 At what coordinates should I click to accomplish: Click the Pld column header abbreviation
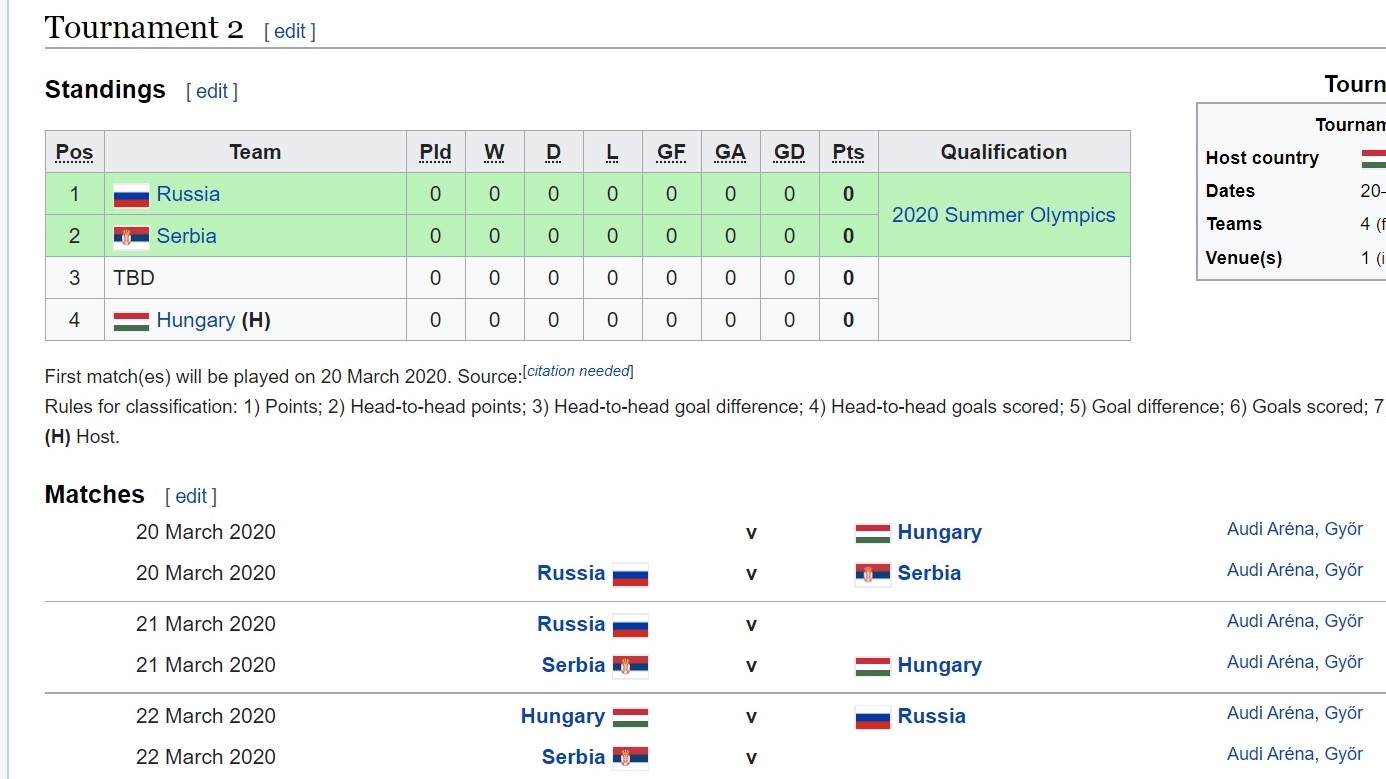tap(435, 152)
